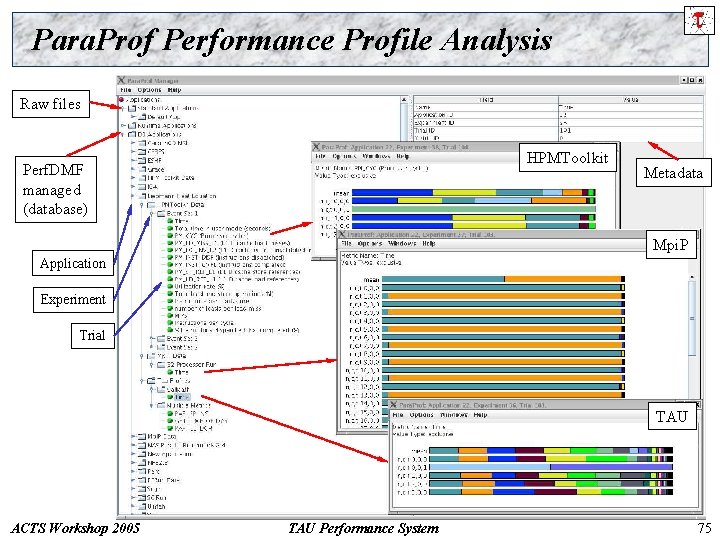Click the Default App folder icon

tap(142, 117)
